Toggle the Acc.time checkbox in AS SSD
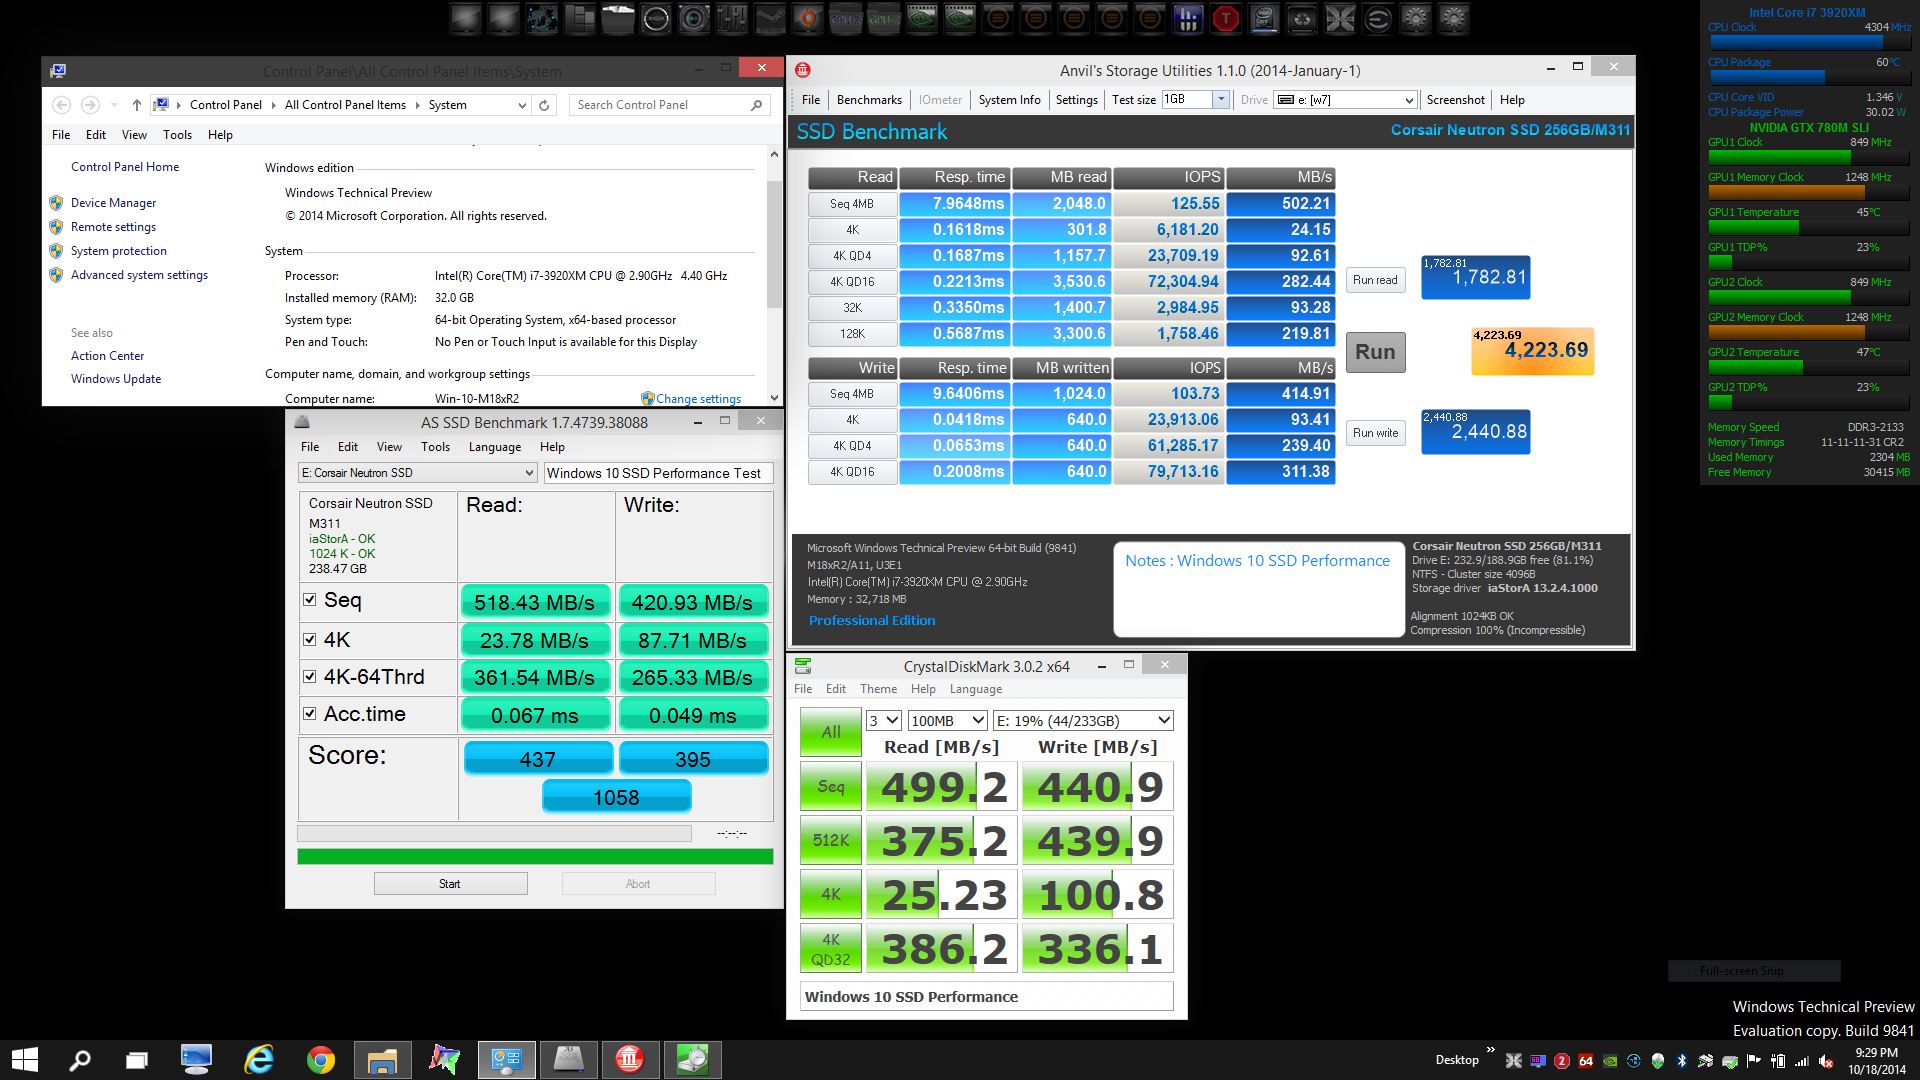Image resolution: width=1920 pixels, height=1080 pixels. [310, 713]
